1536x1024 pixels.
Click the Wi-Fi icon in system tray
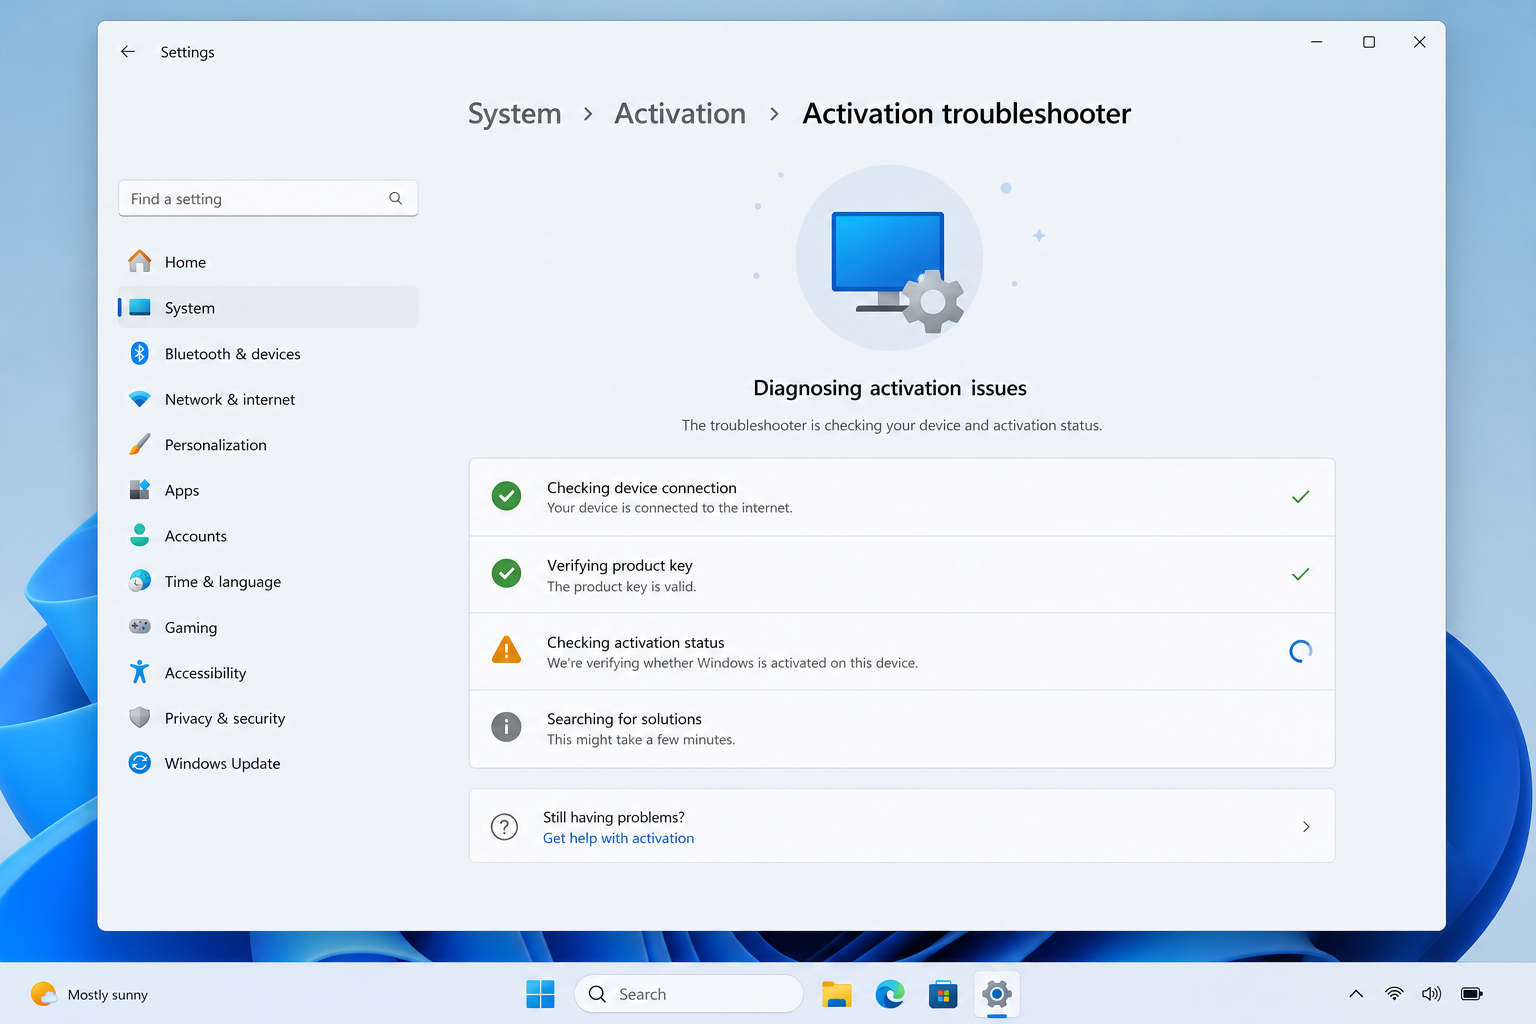coord(1394,994)
